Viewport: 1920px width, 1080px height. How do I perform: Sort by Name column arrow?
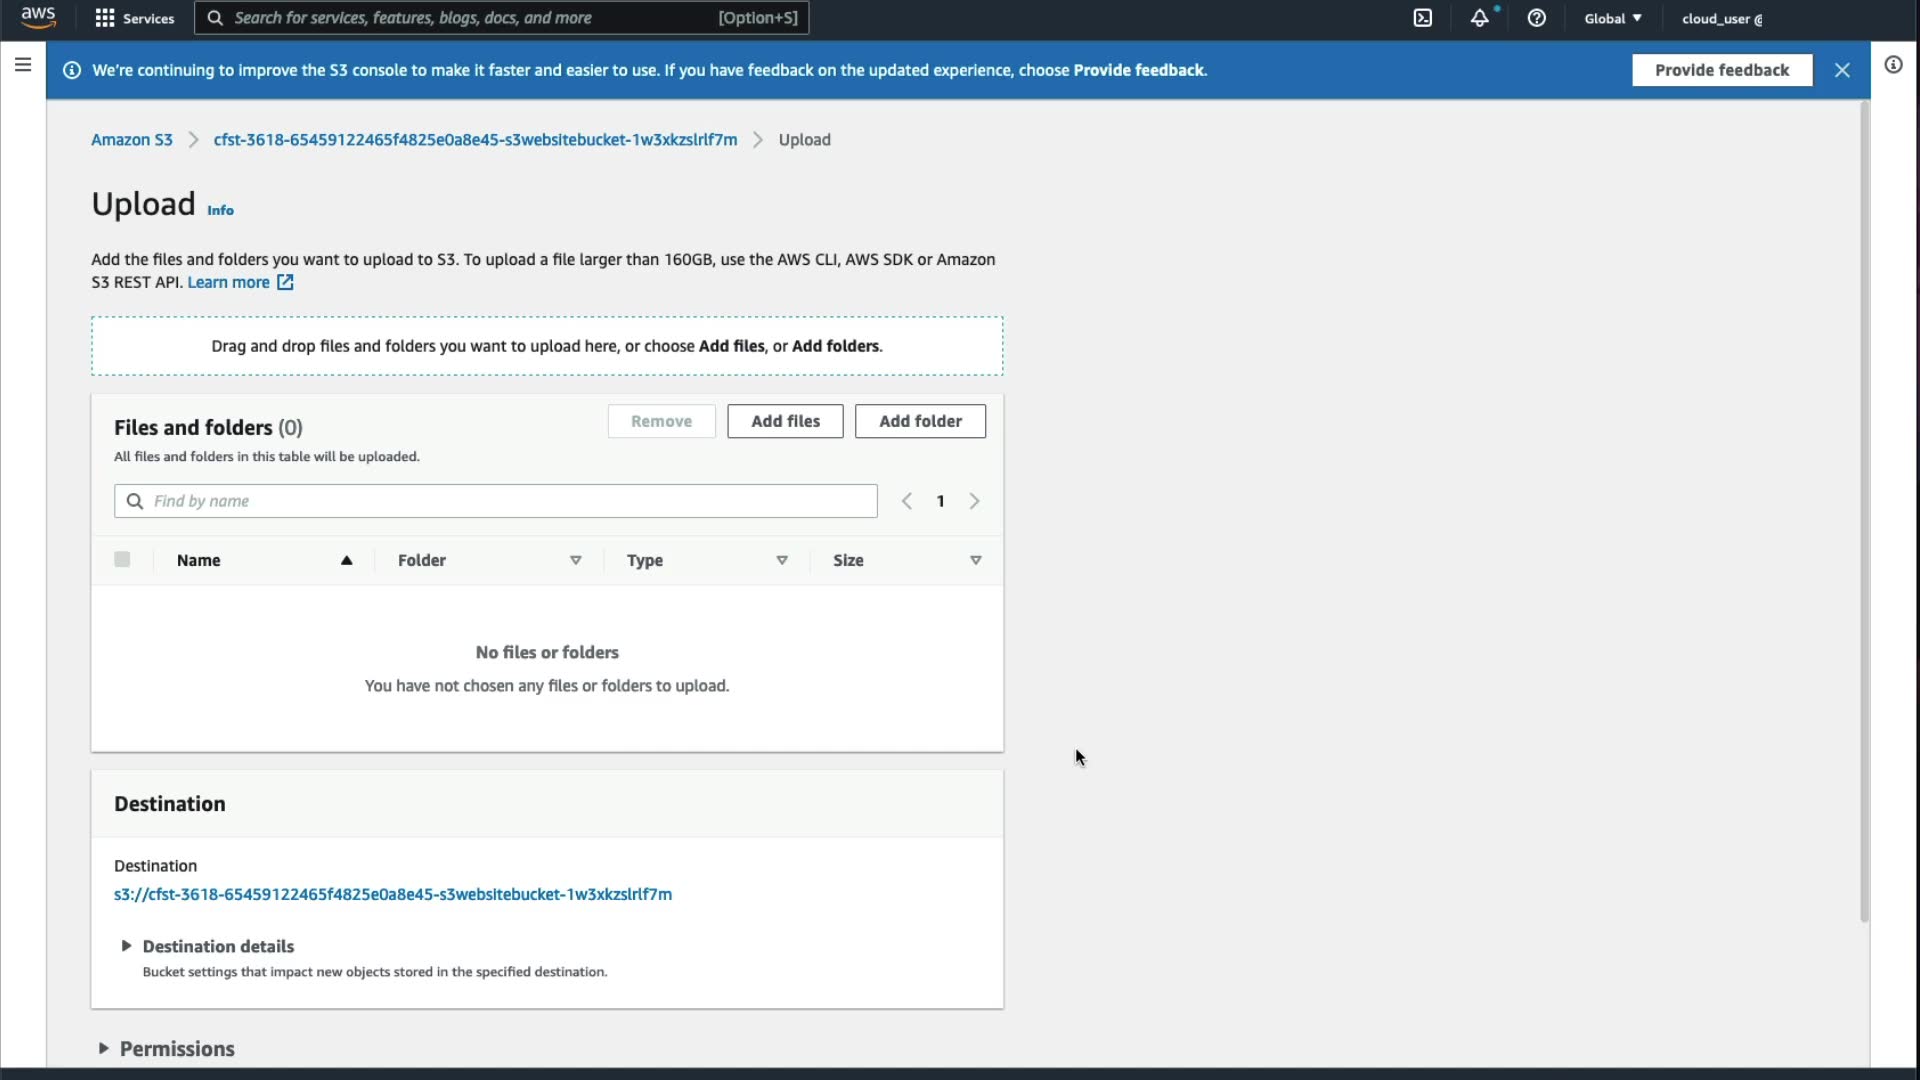(346, 560)
